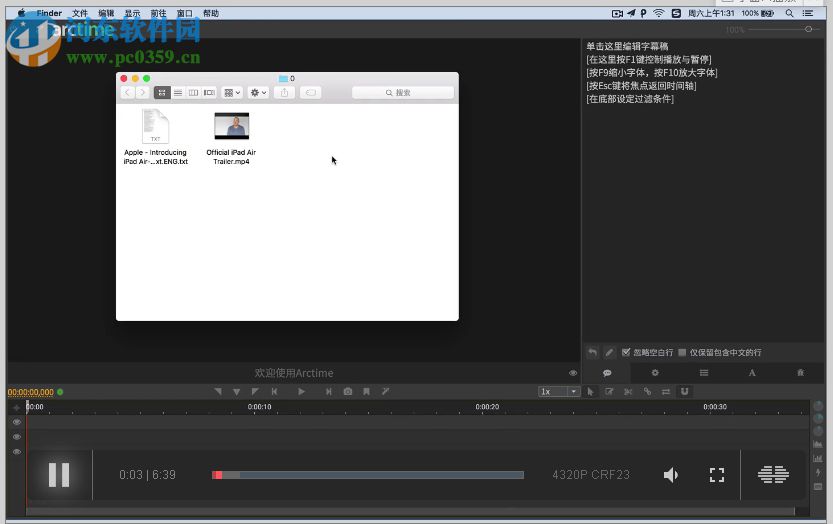This screenshot has width=833, height=524.
Task: Toggle the eye icon beside 欢迎使用Arctime
Action: coord(573,373)
